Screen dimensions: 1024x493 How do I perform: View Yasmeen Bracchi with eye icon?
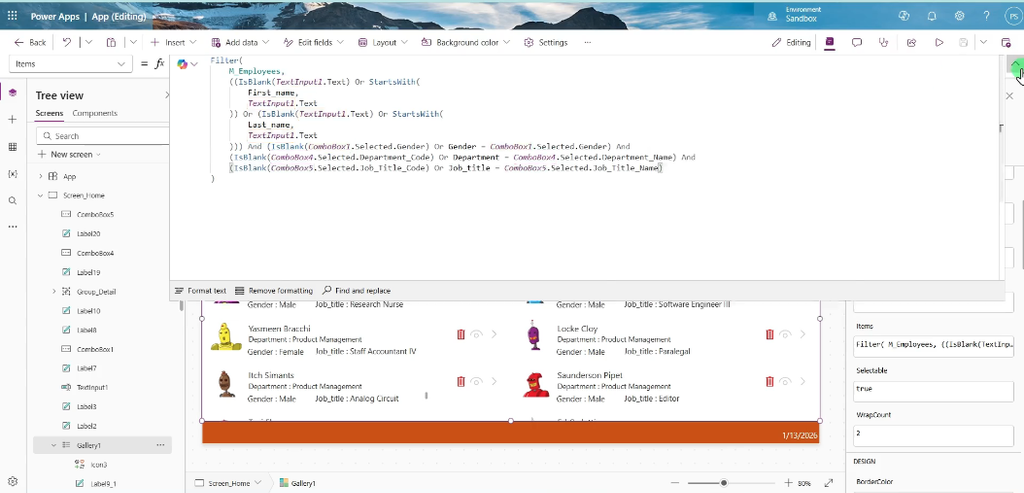pos(477,334)
